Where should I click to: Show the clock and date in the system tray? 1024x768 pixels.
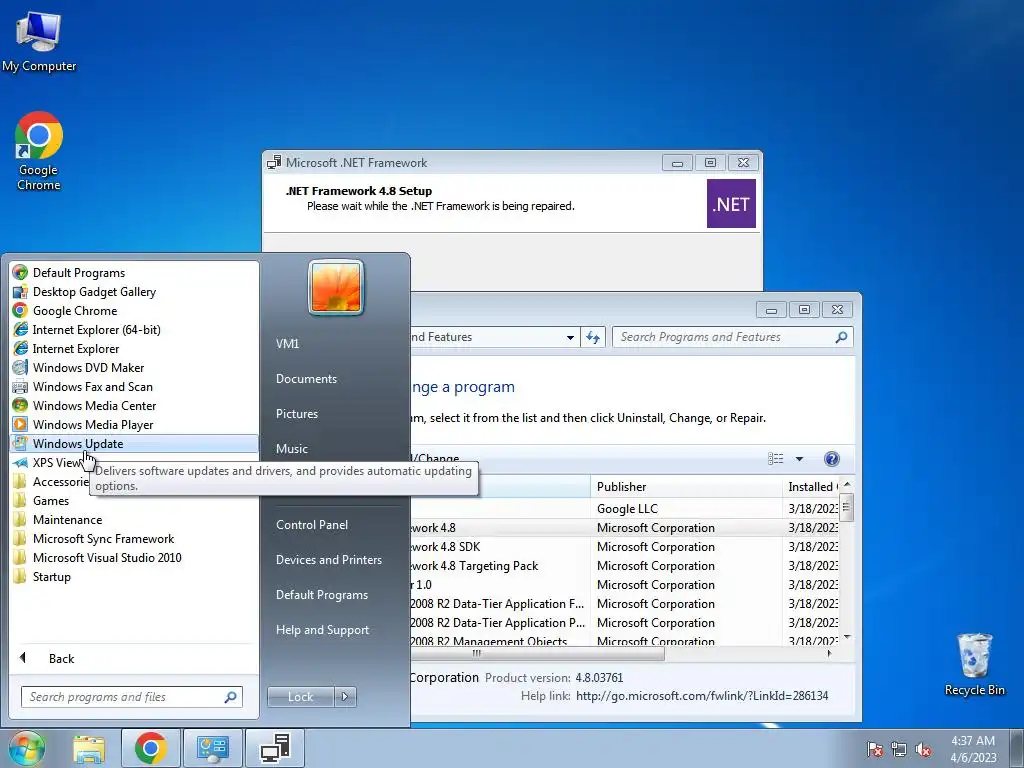tap(973, 749)
